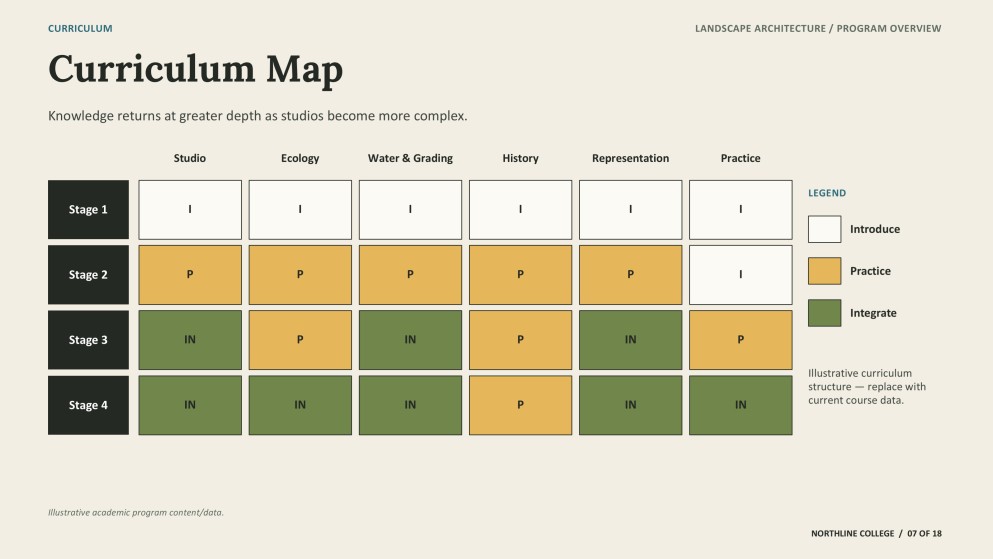
Task: Click the Studio column header
Action: click(x=190, y=158)
